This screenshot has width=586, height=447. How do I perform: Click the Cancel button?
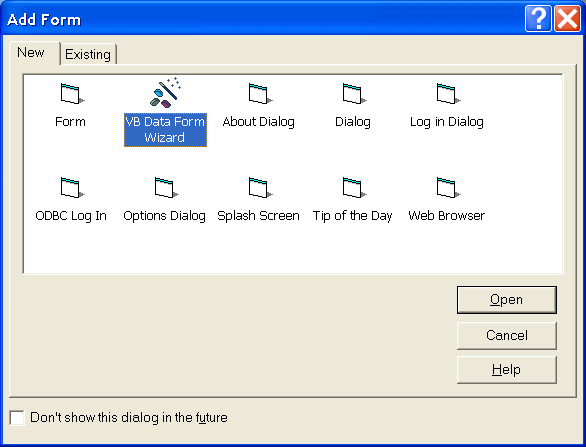[507, 336]
